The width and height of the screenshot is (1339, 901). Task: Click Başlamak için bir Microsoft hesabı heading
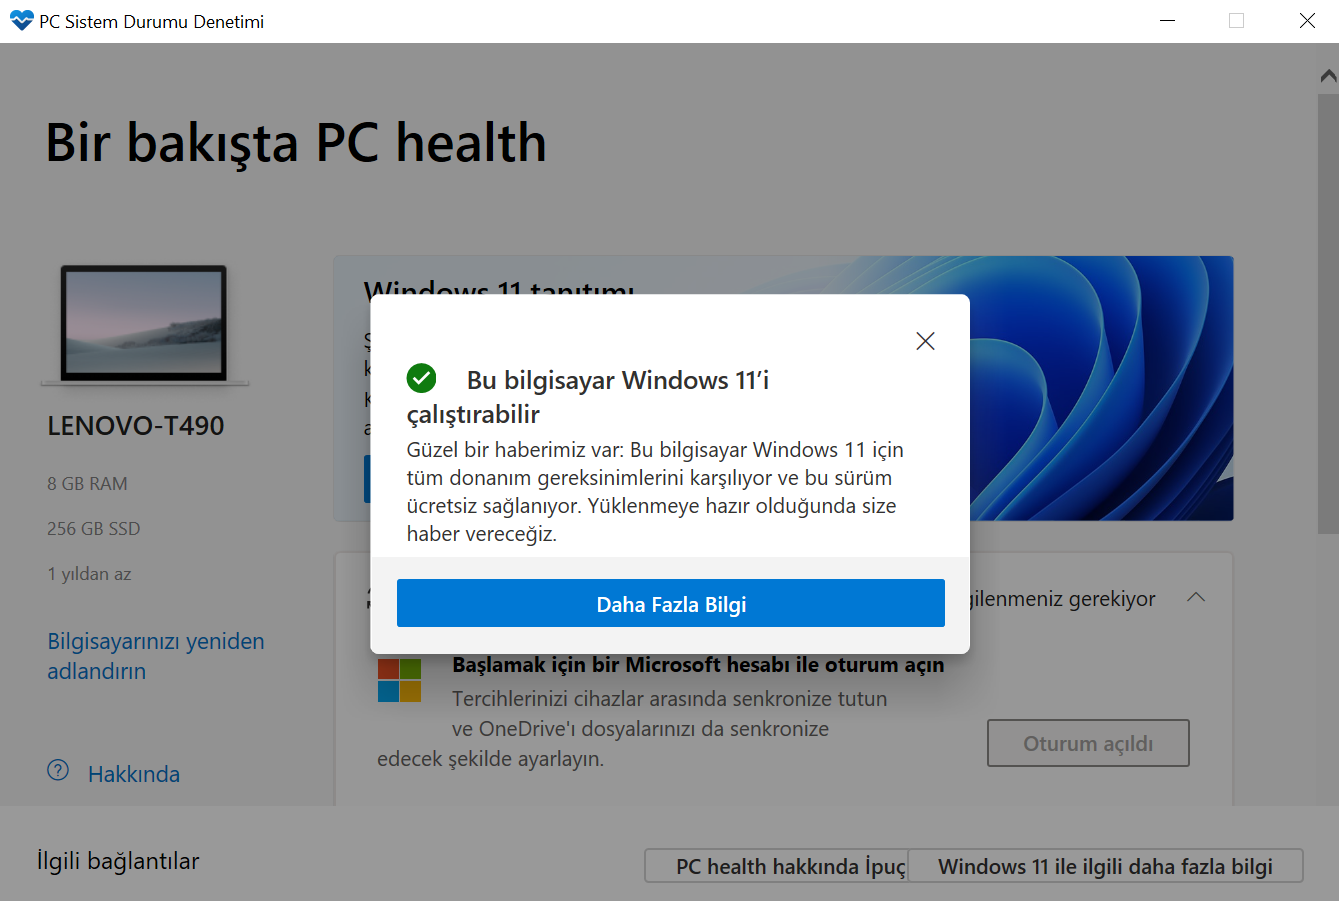pos(698,665)
